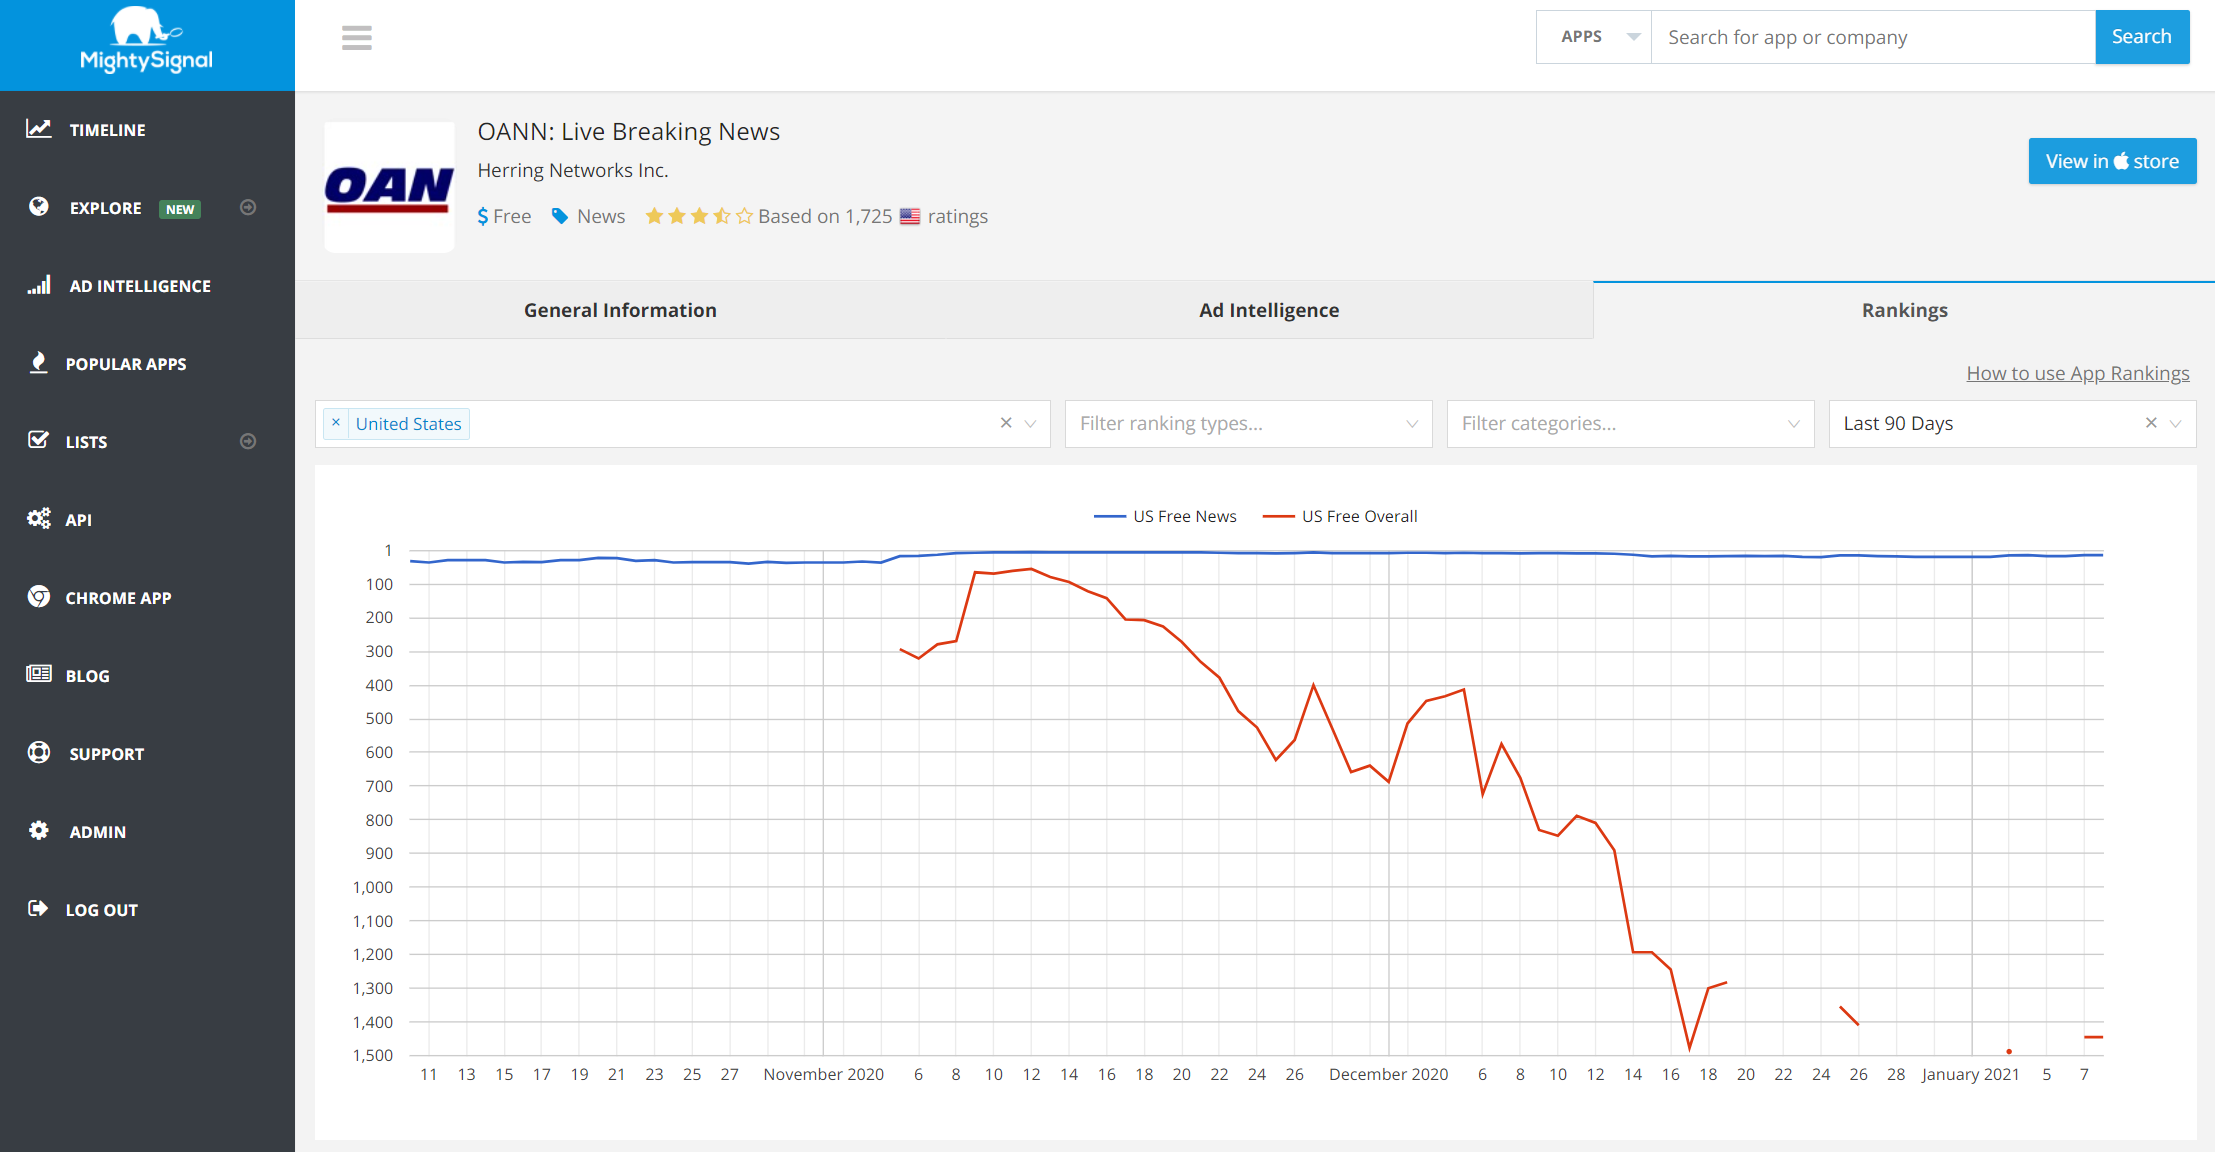Select the Rankings tab
The height and width of the screenshot is (1152, 2215).
(1904, 310)
